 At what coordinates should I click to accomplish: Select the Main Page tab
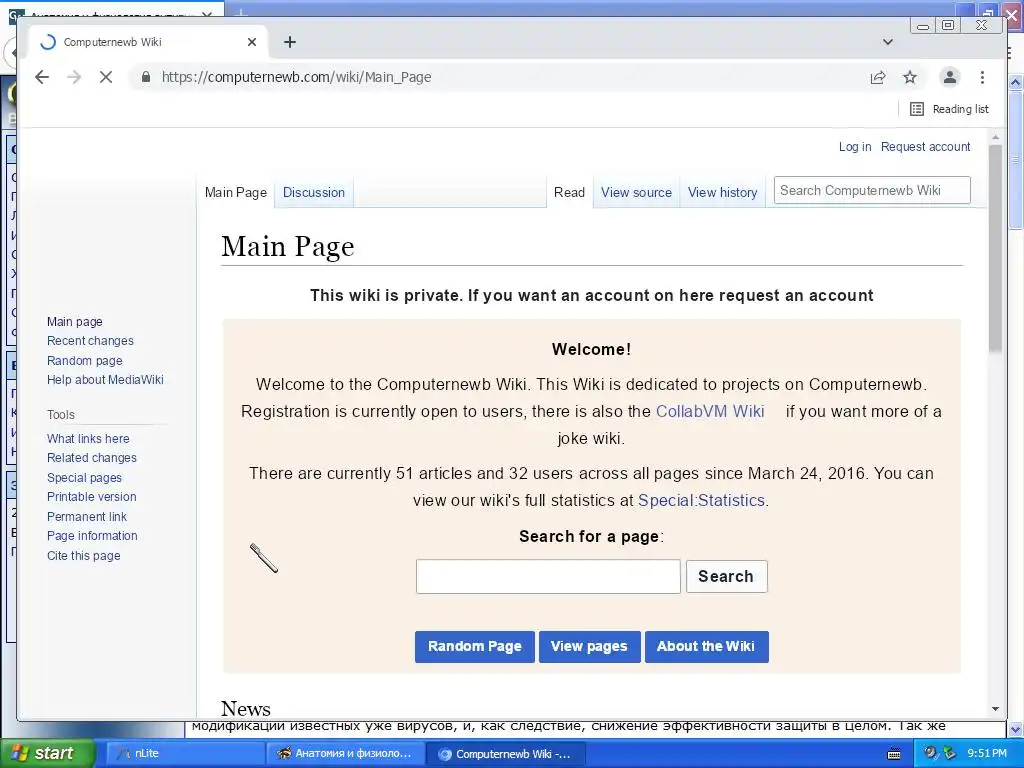(x=236, y=192)
